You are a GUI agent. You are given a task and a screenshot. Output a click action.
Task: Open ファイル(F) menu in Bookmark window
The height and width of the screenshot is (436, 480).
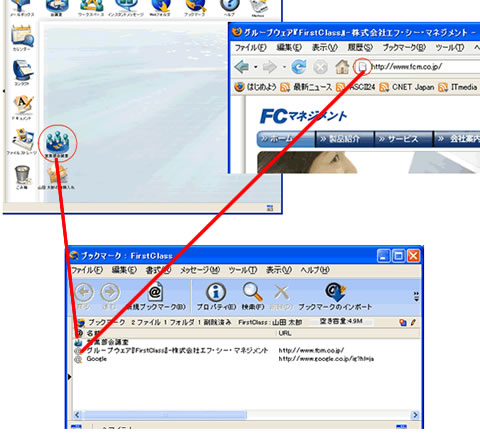click(87, 270)
